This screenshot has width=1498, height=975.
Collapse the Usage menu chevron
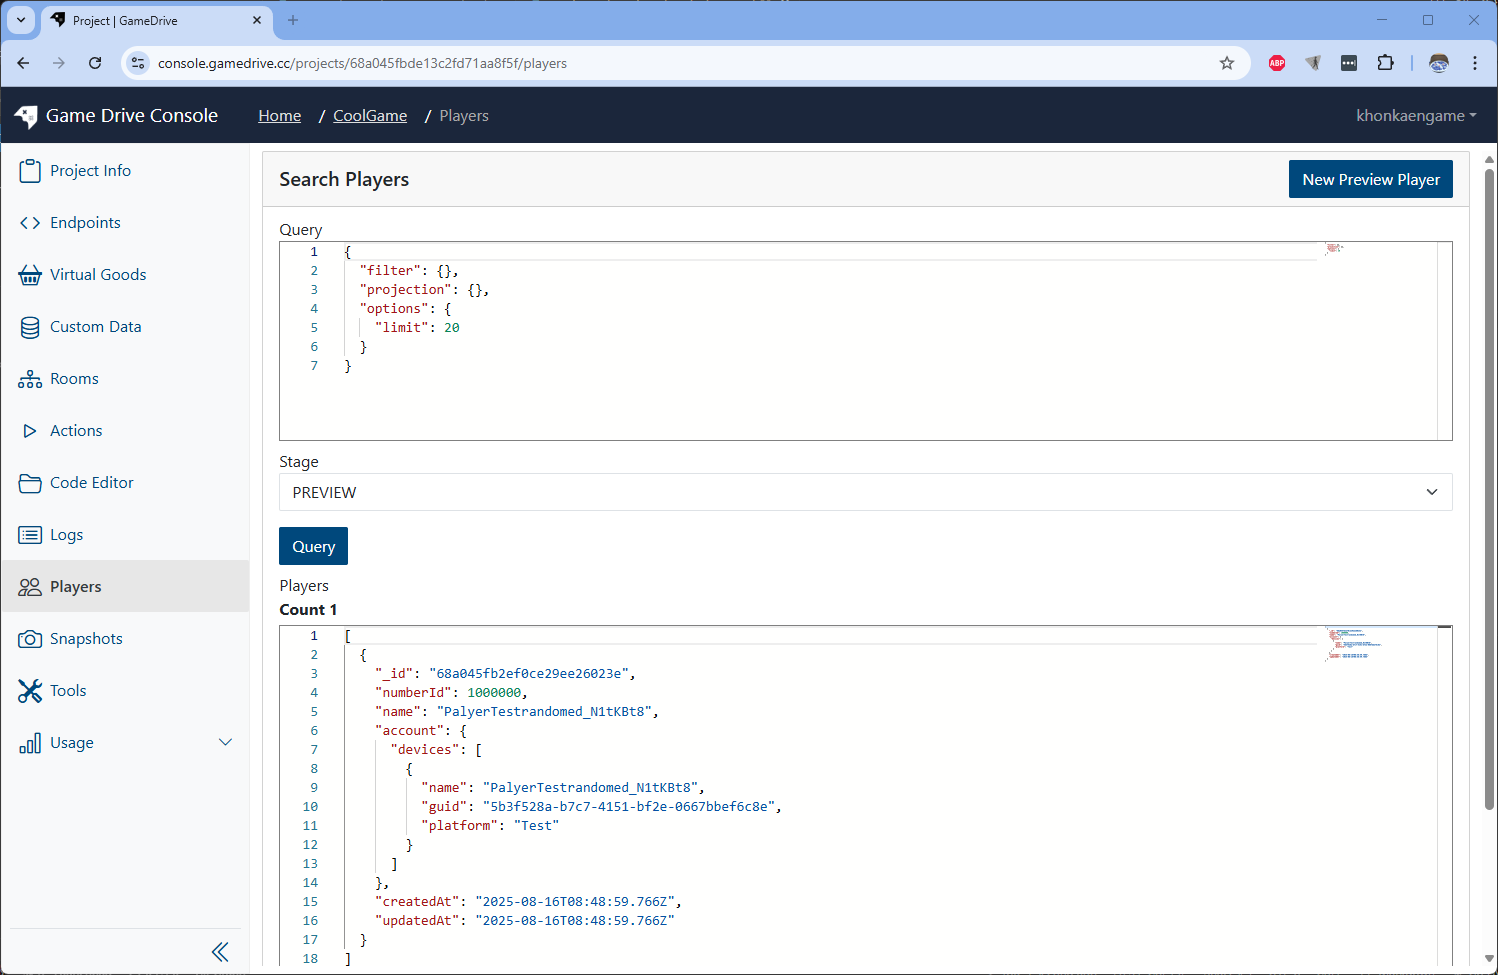coord(226,742)
